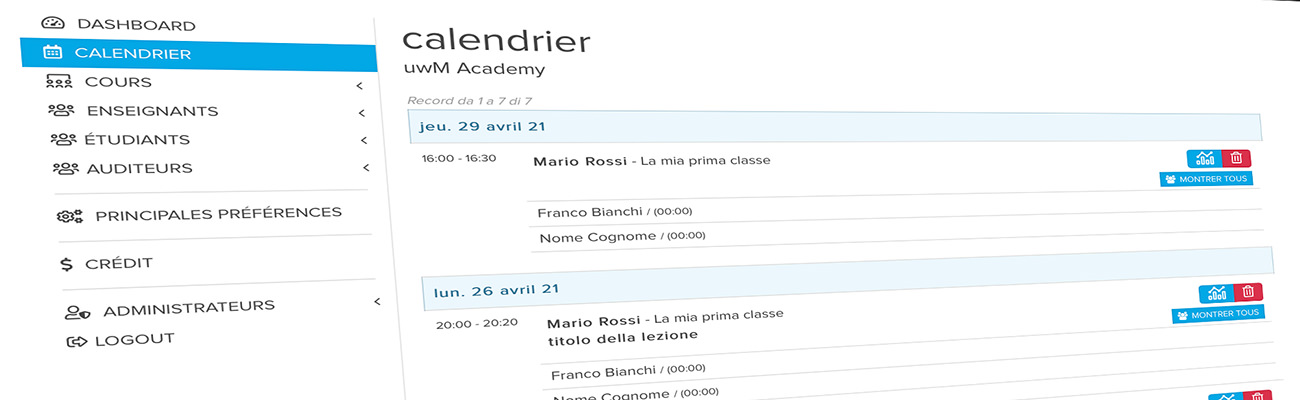Click the calendar icon in sidebar
The image size is (1300, 400).
[54, 53]
